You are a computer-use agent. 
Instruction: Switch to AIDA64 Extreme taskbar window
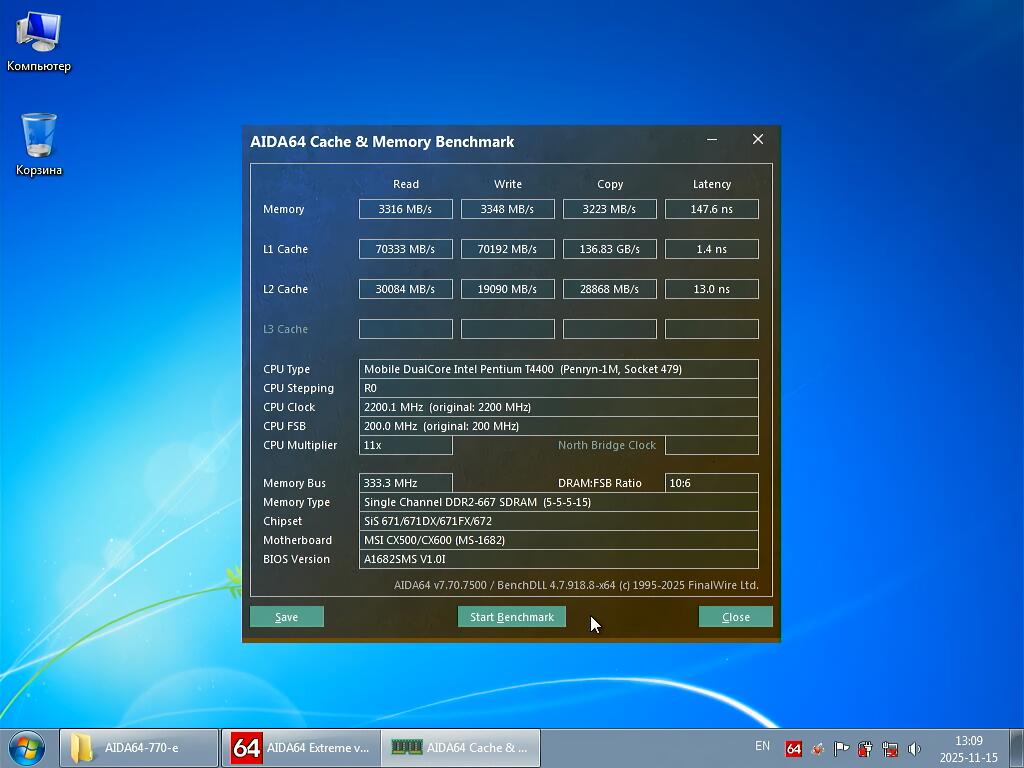tap(300, 748)
